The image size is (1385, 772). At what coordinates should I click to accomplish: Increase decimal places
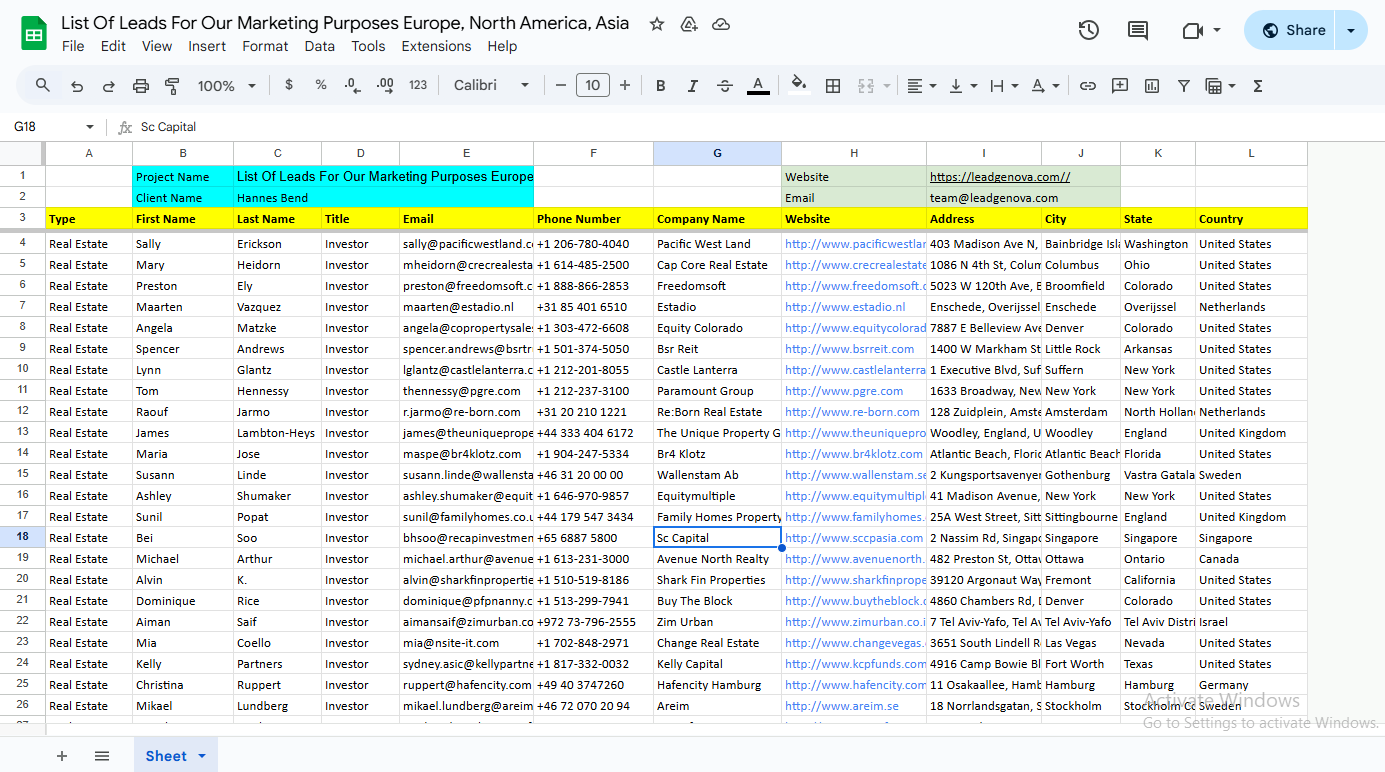click(385, 86)
